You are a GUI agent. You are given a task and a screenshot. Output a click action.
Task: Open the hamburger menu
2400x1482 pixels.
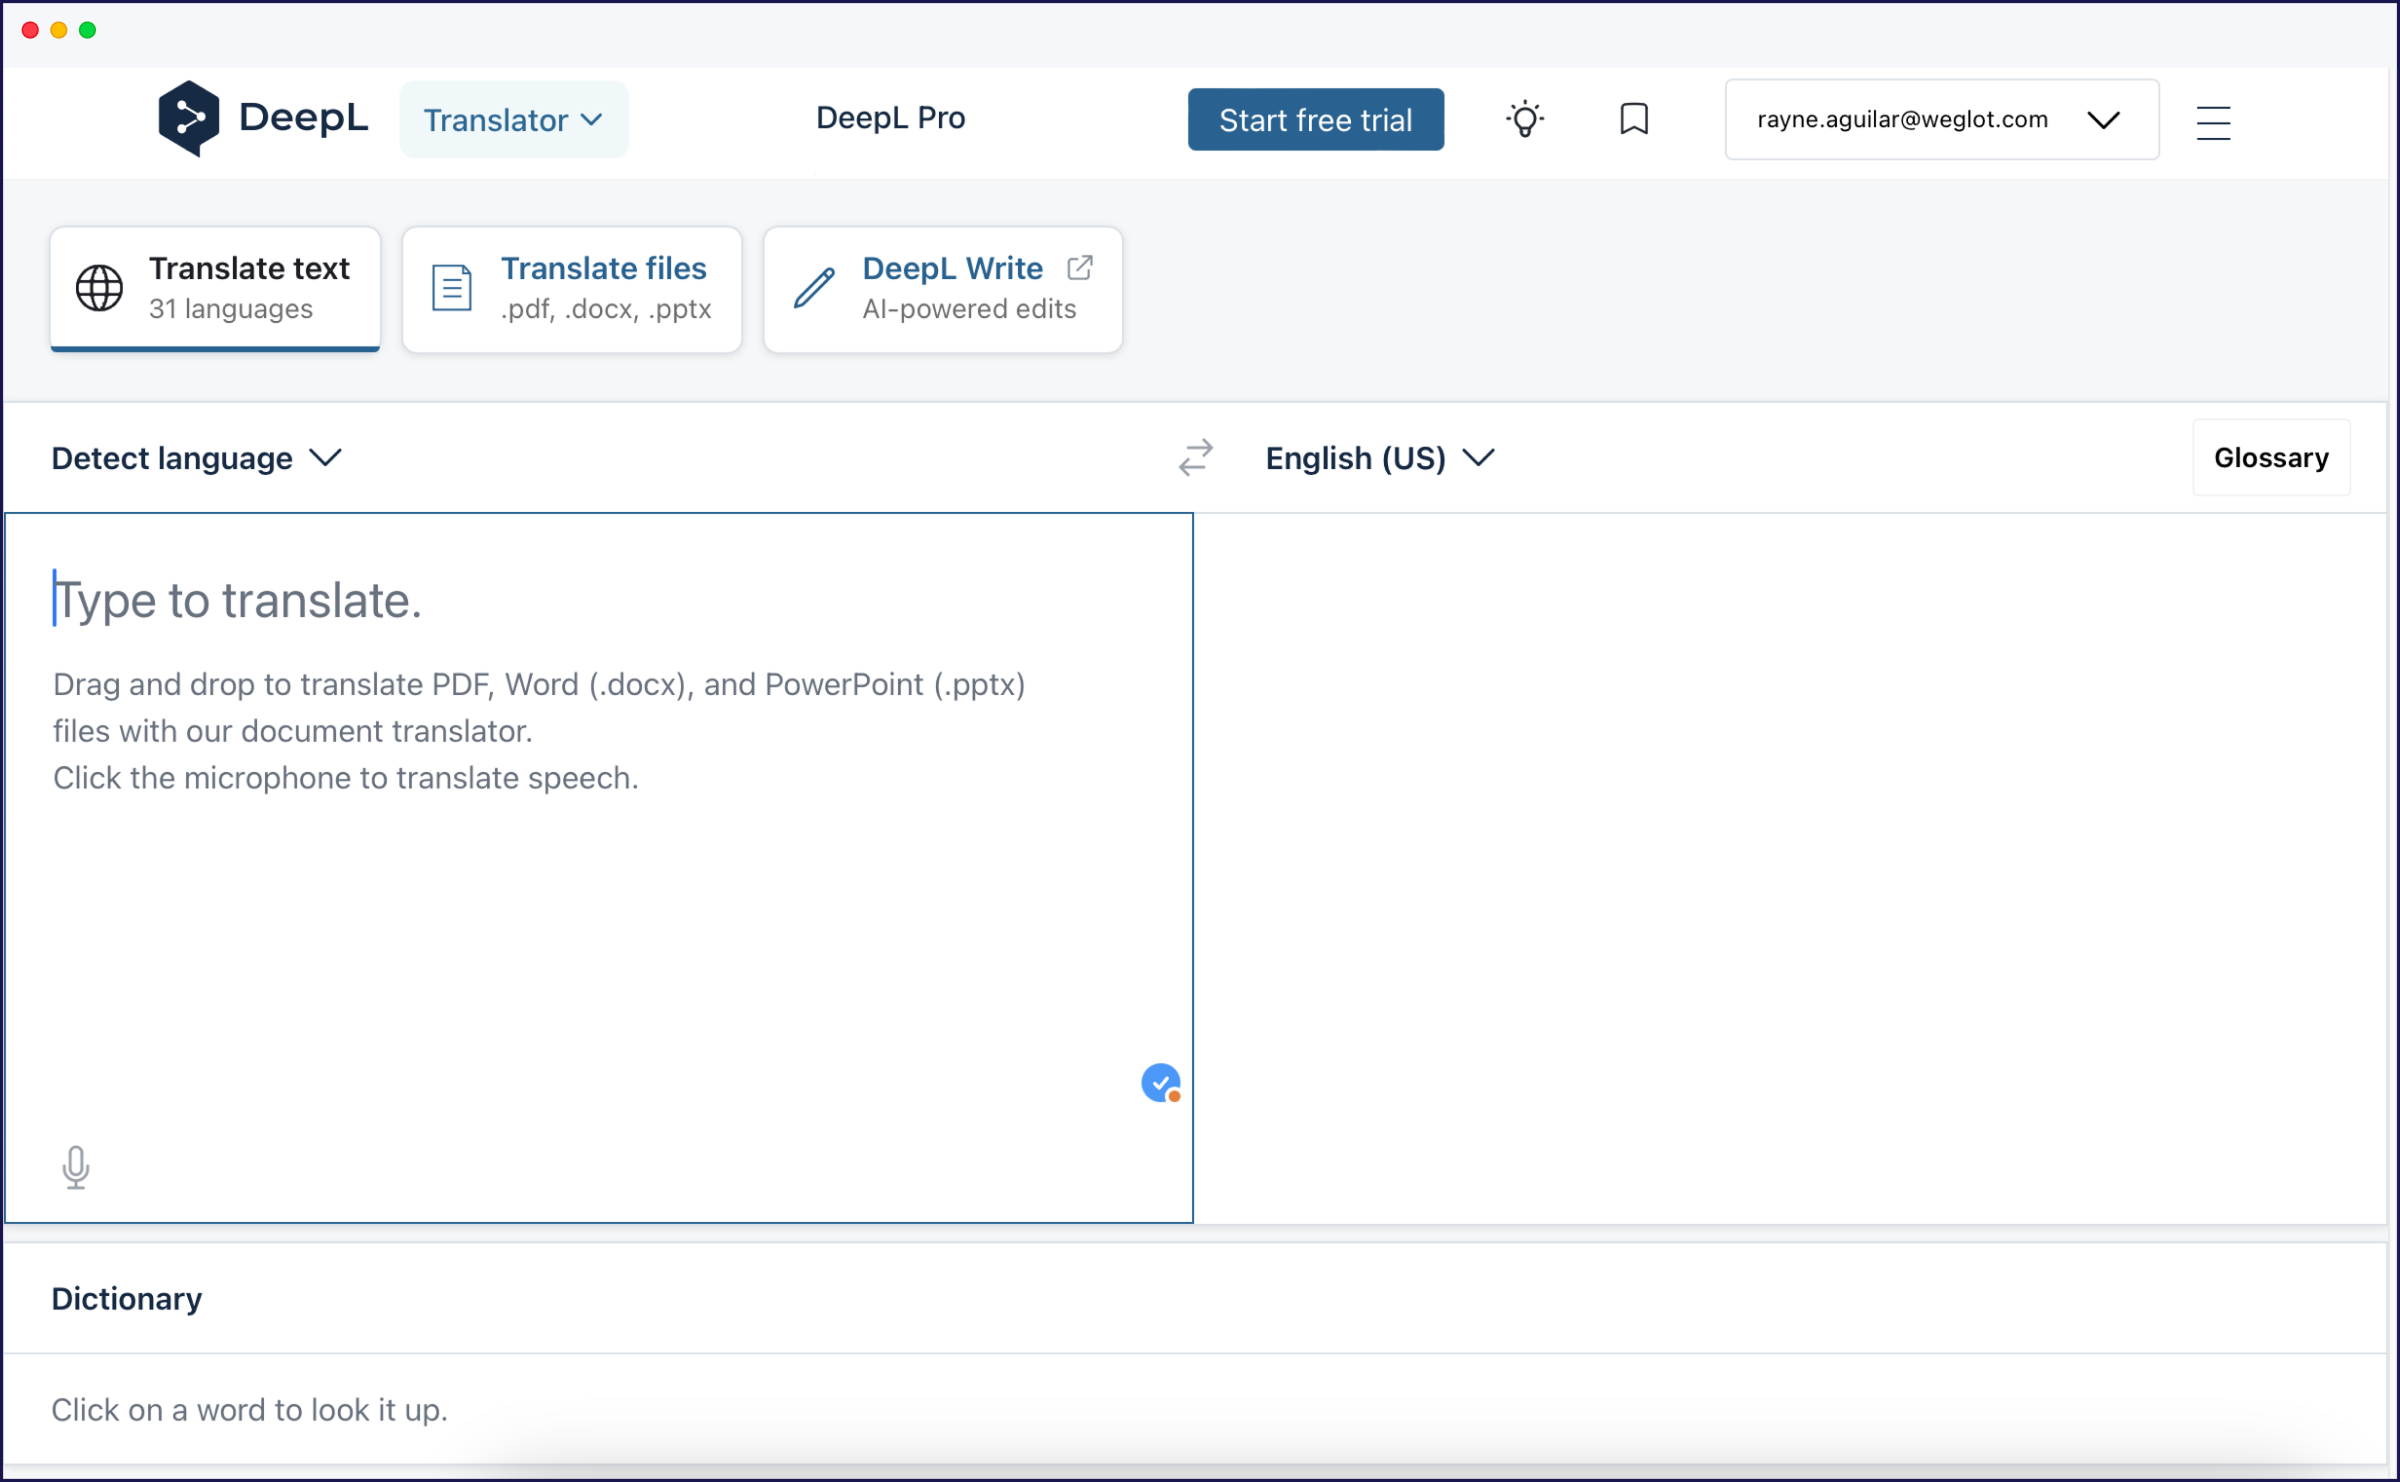pos(2213,122)
